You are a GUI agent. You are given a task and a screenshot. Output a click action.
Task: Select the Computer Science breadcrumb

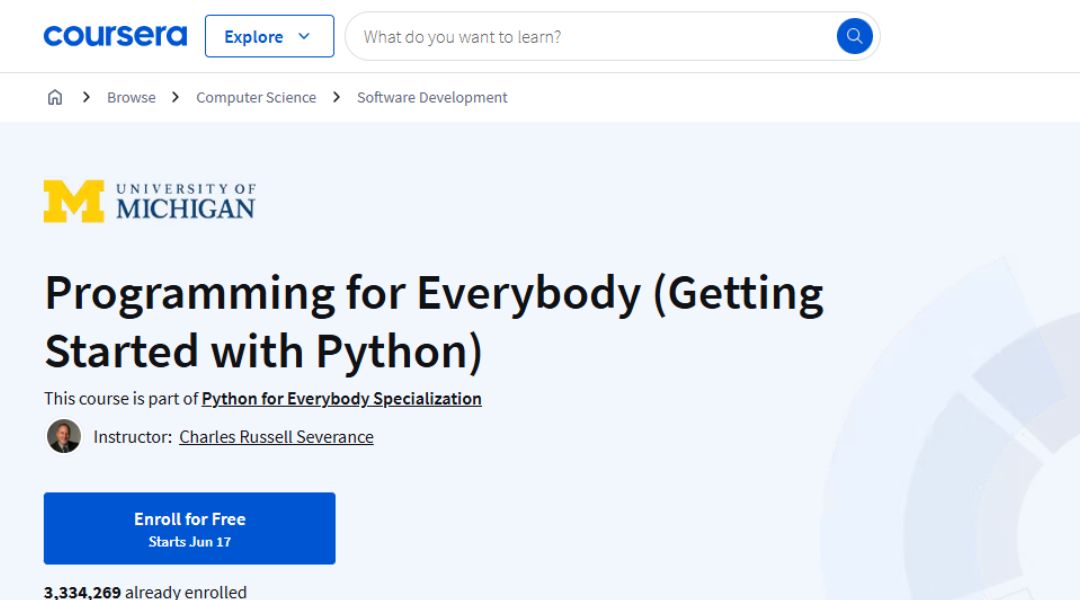pyautogui.click(x=256, y=97)
